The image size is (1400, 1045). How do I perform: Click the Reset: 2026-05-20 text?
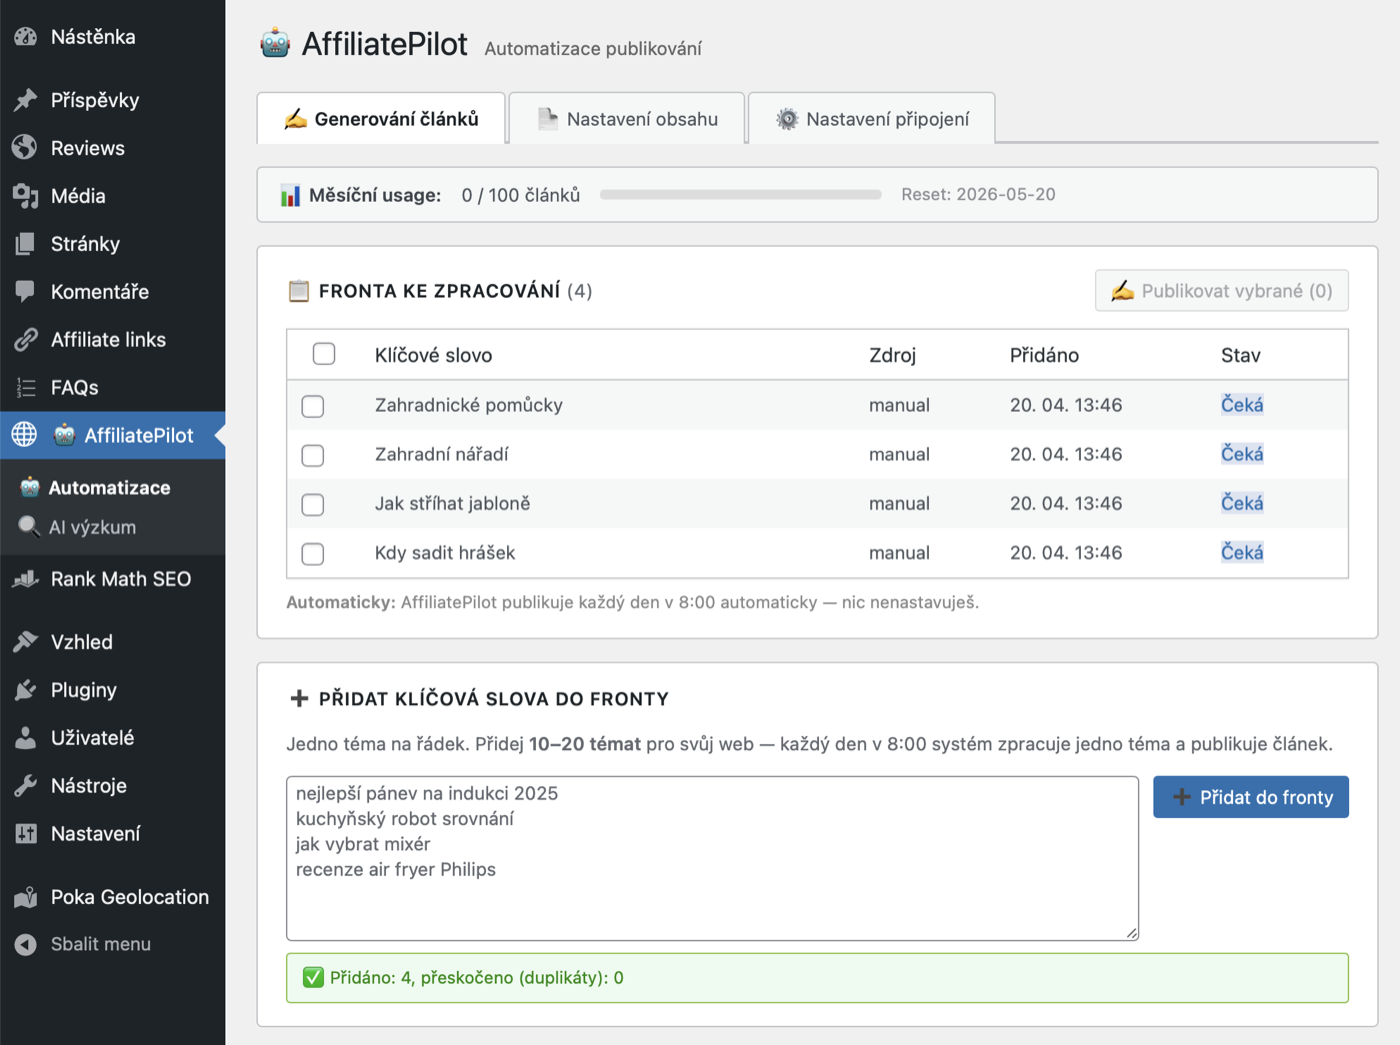tap(978, 195)
